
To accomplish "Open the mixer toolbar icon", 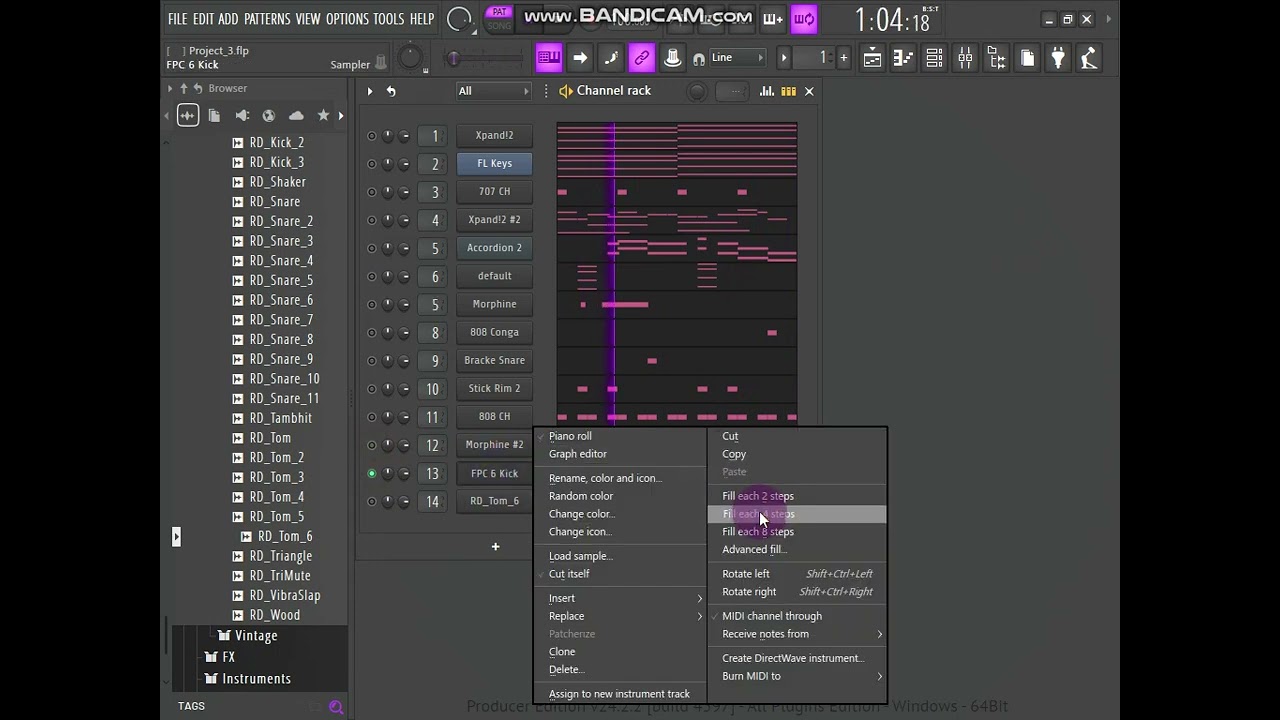I will pyautogui.click(x=965, y=58).
